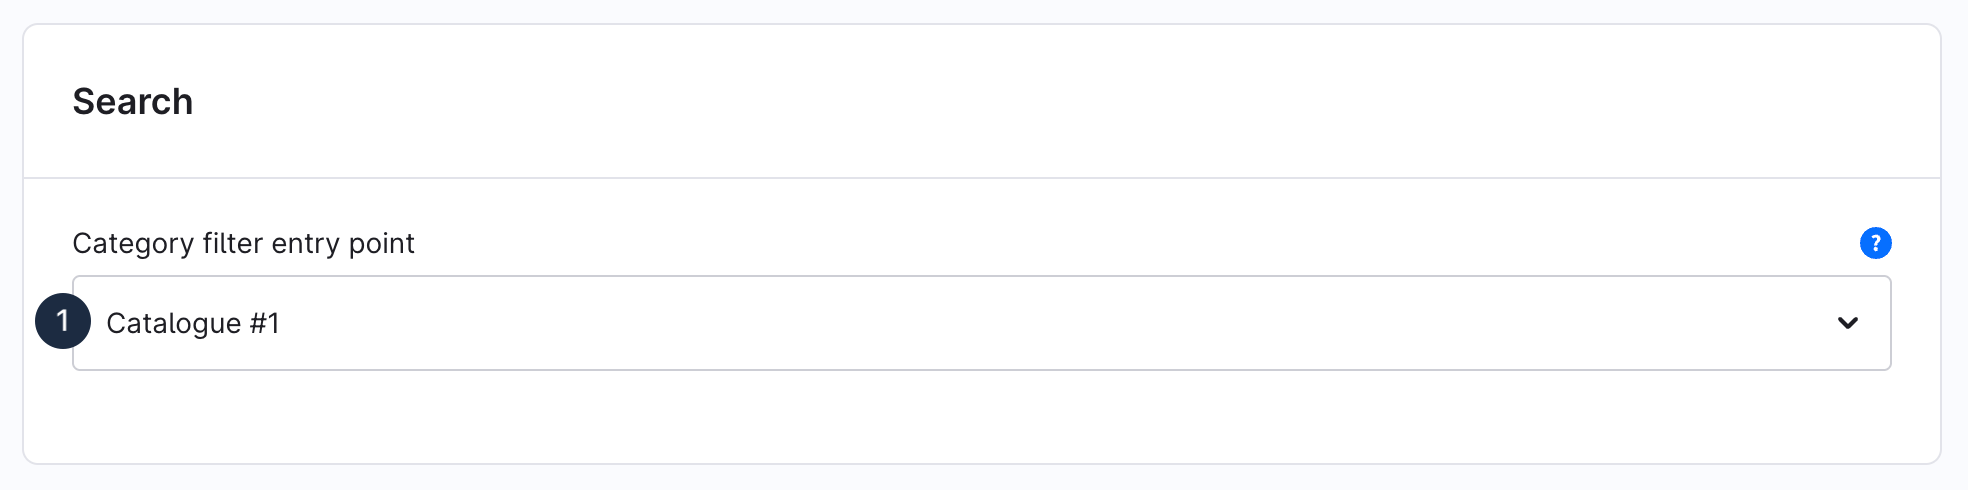The image size is (1968, 490).
Task: Click empty header area right of Search
Action: tap(1000, 102)
